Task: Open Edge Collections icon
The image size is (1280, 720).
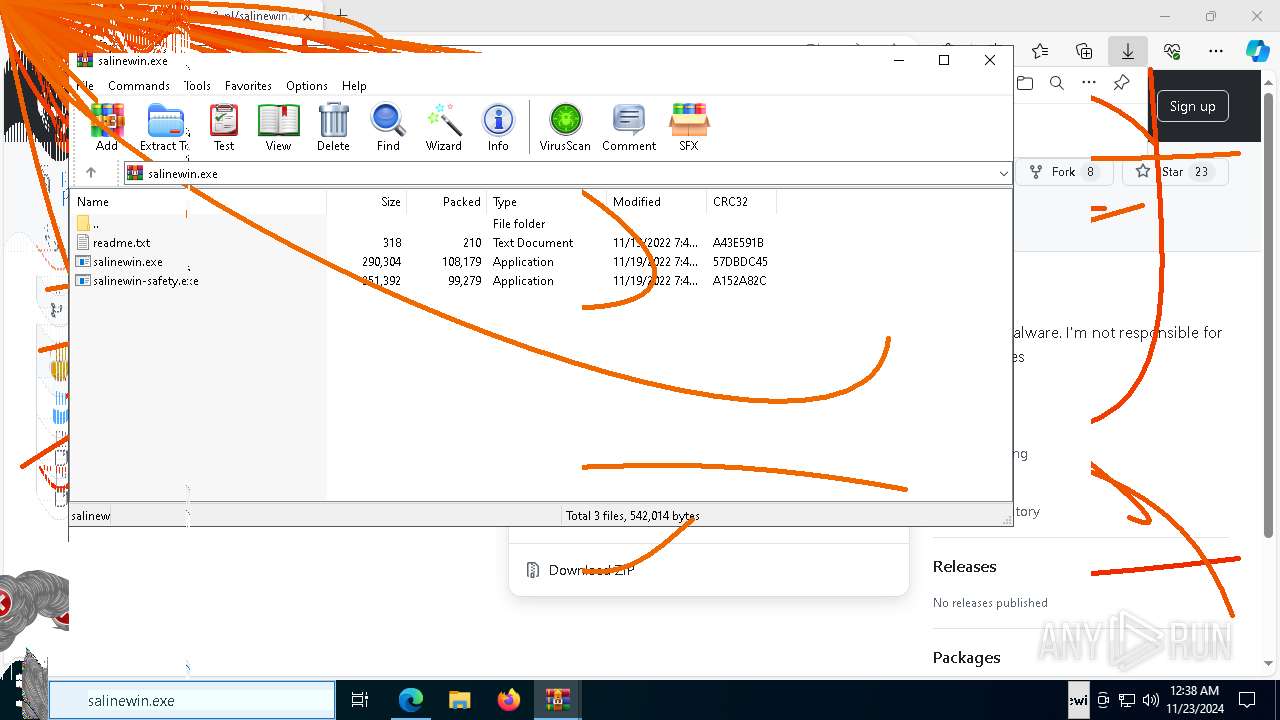Action: pyautogui.click(x=1084, y=51)
